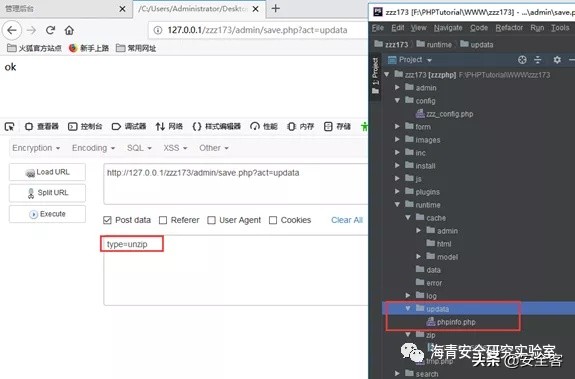Open the 火狐官方站点 bookmark folder

pos(34,48)
